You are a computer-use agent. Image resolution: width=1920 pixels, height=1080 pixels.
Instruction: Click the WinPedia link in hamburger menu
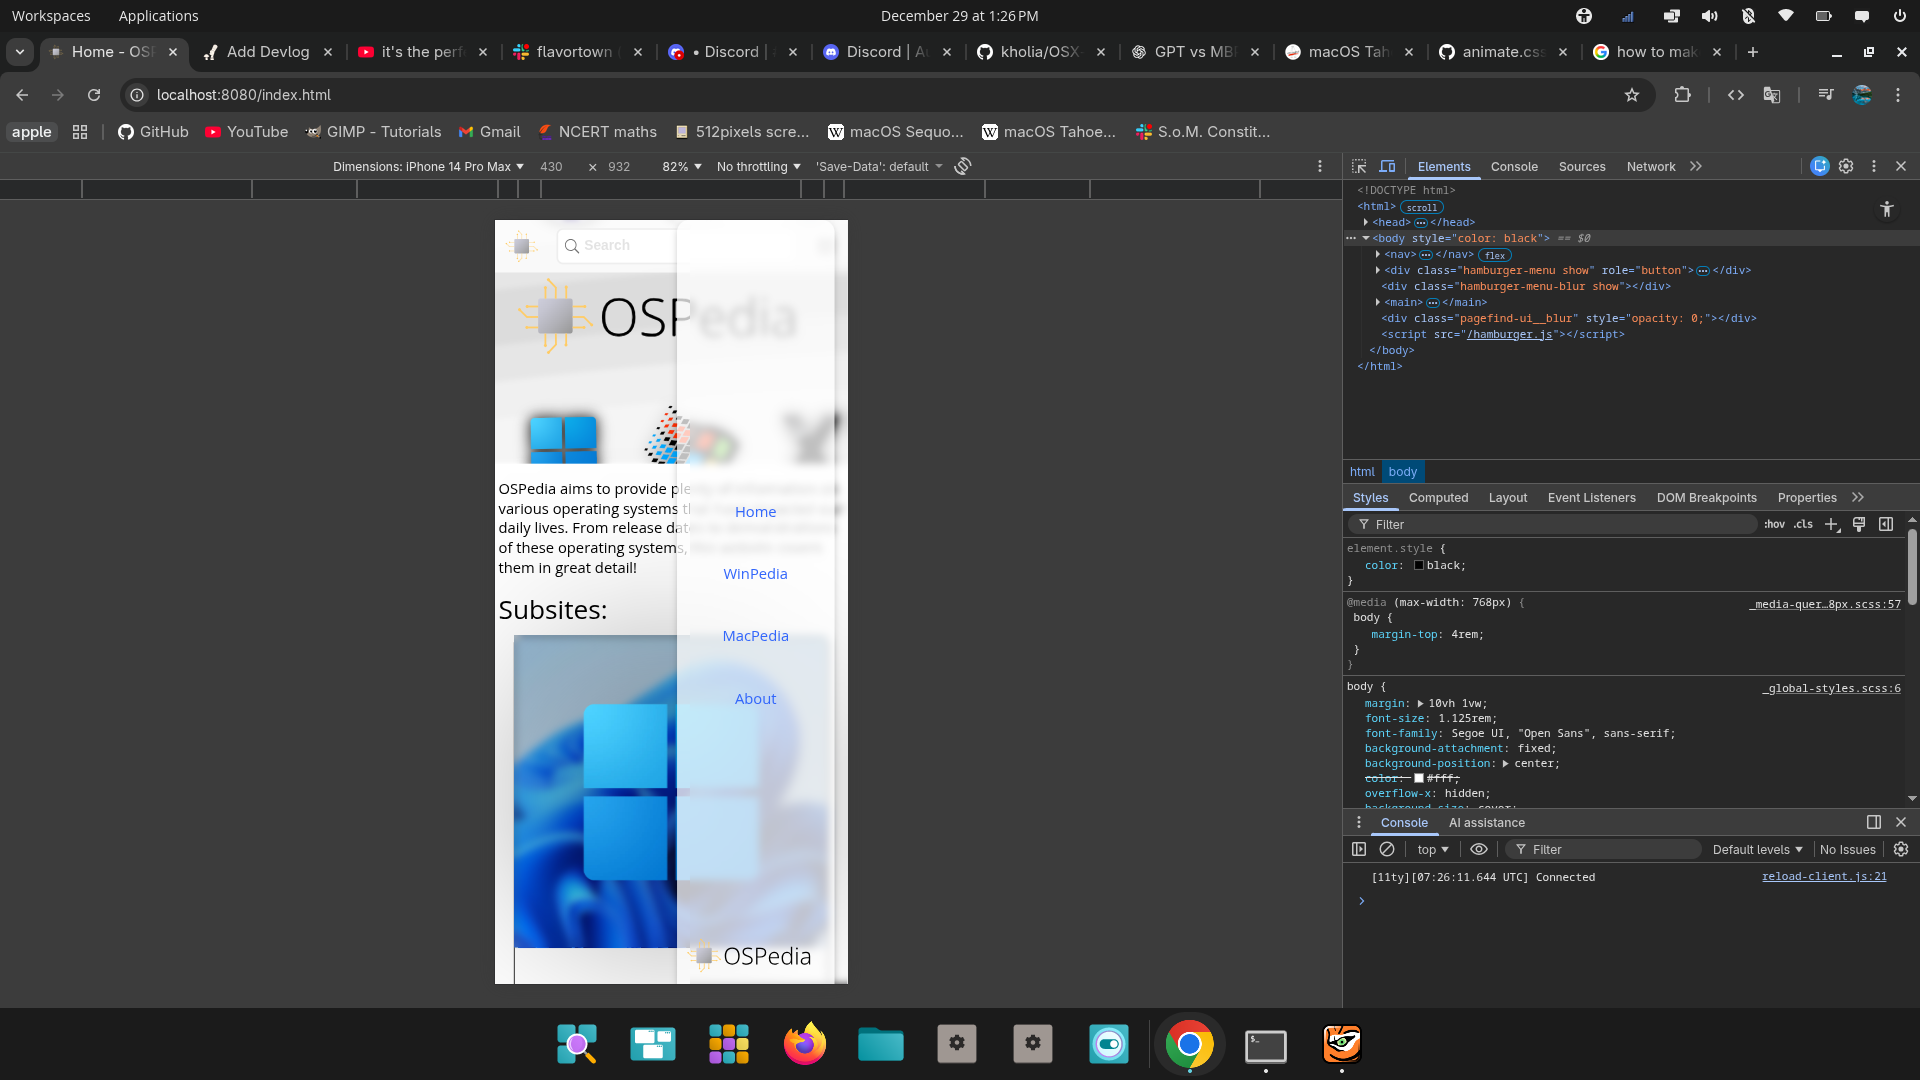pyautogui.click(x=755, y=574)
